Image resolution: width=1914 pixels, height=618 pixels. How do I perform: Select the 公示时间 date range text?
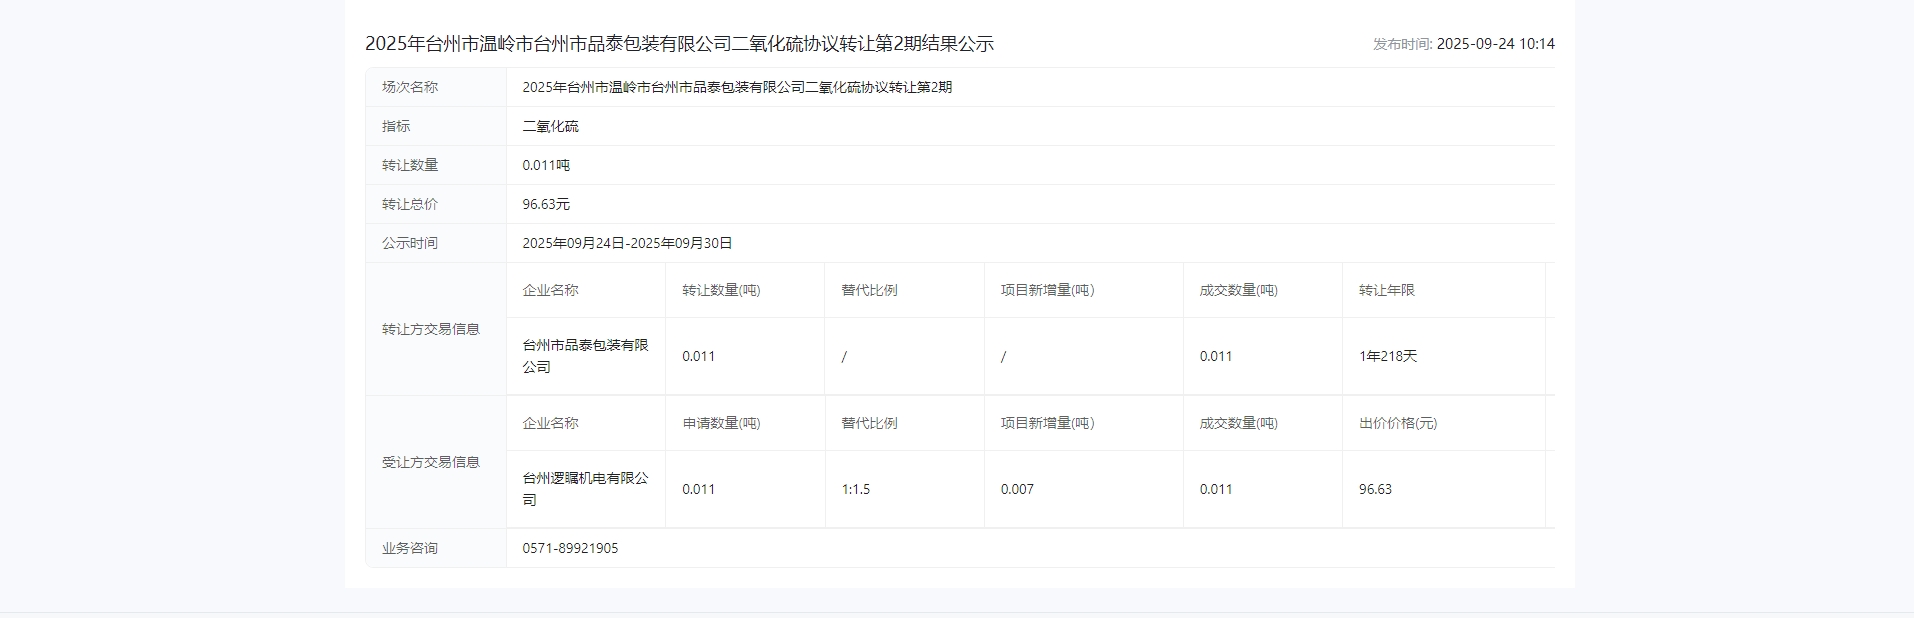tap(627, 243)
